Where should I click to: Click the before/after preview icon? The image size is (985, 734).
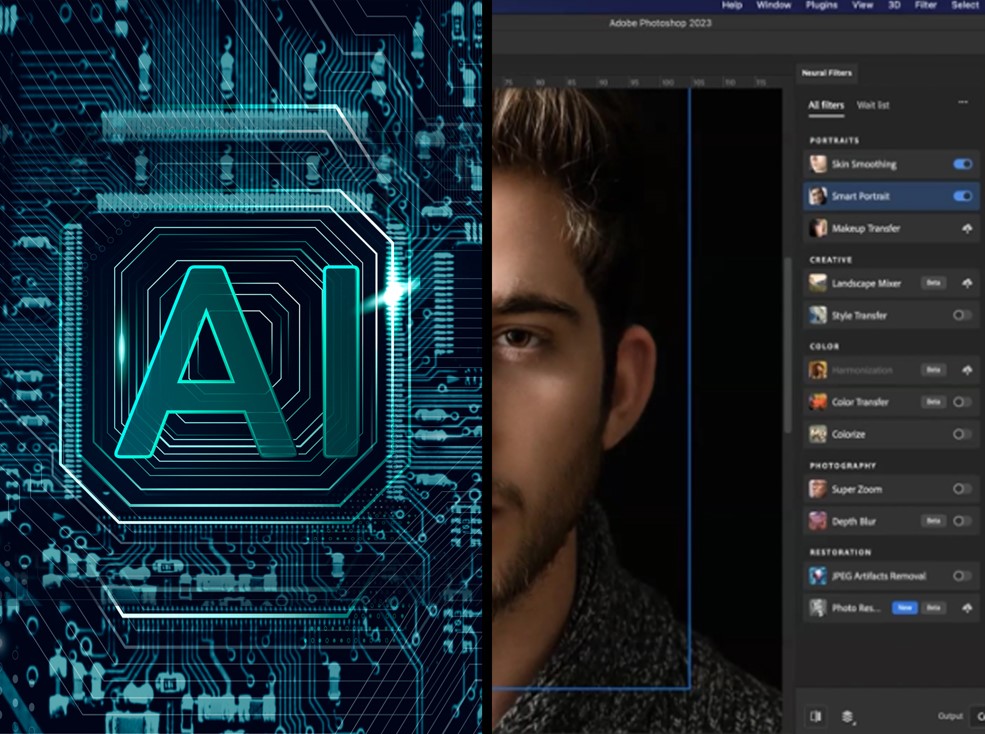click(815, 716)
